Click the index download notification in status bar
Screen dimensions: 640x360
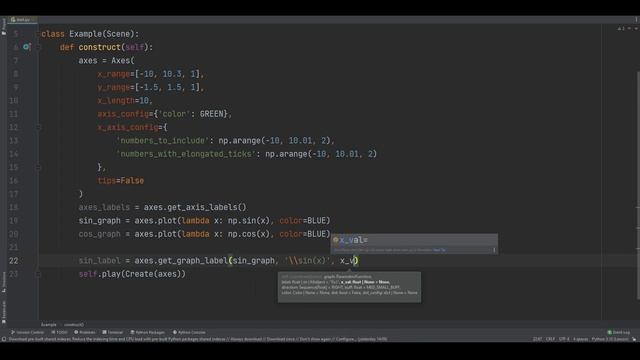198,339
